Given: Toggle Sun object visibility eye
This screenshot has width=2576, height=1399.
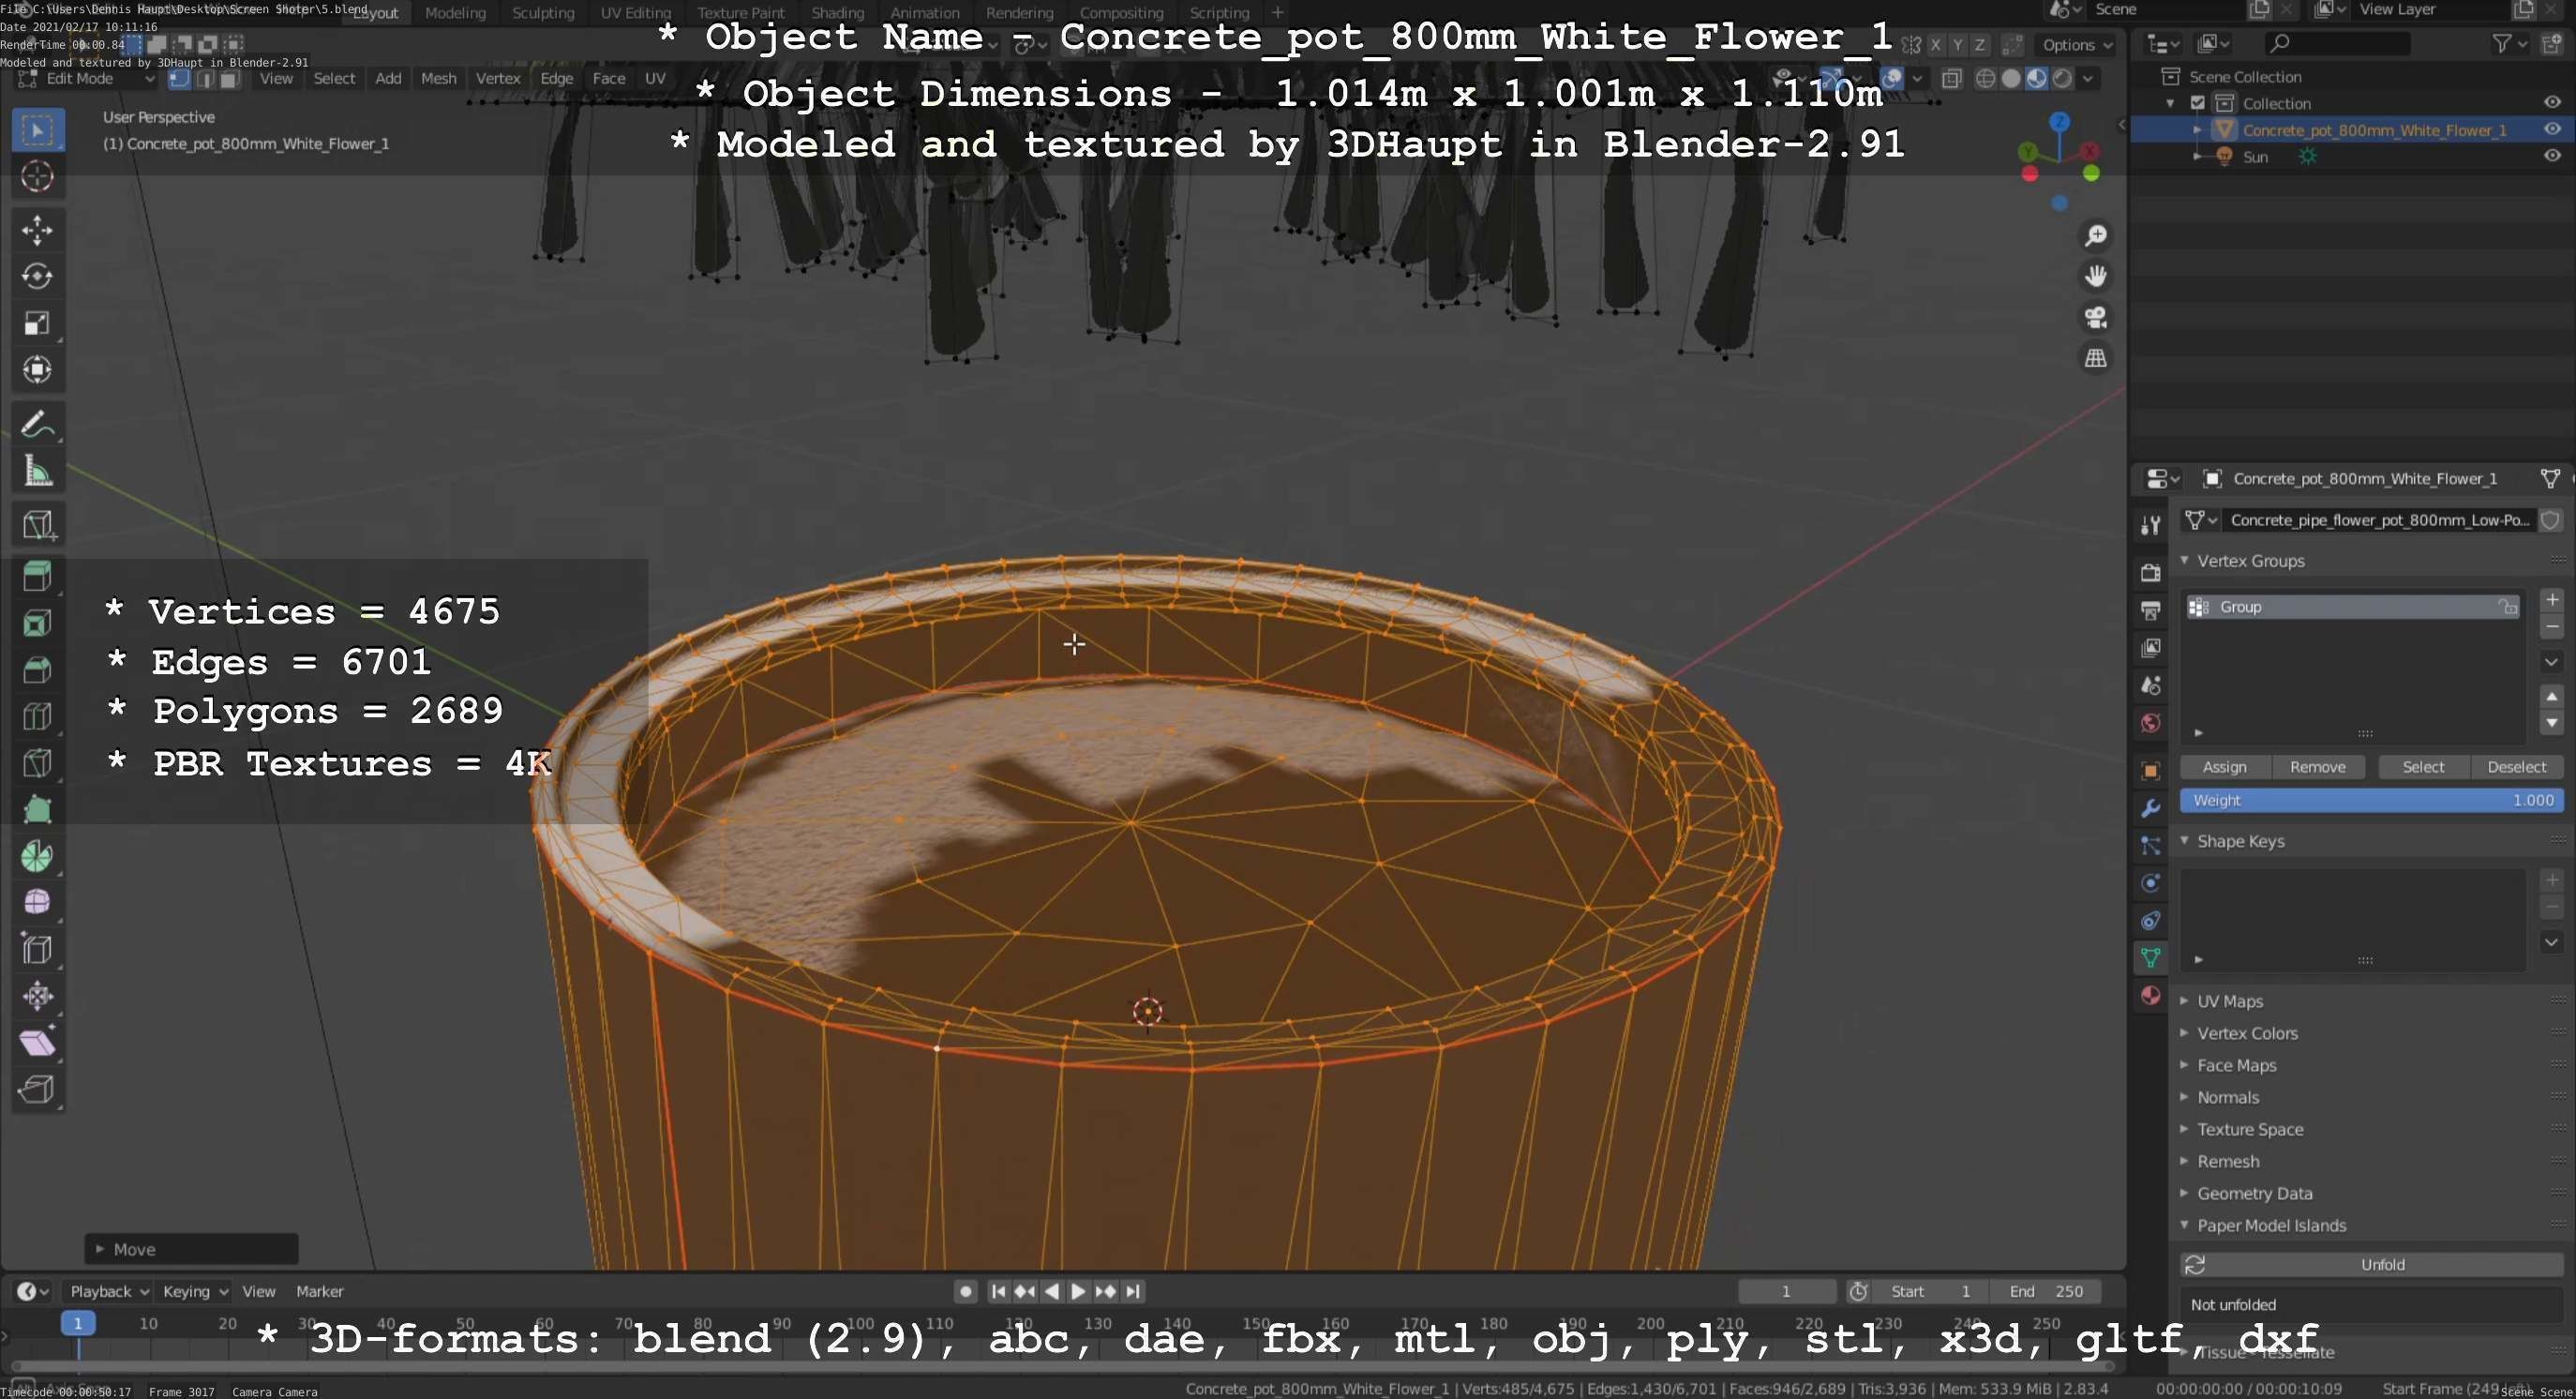Looking at the screenshot, I should point(2551,156).
